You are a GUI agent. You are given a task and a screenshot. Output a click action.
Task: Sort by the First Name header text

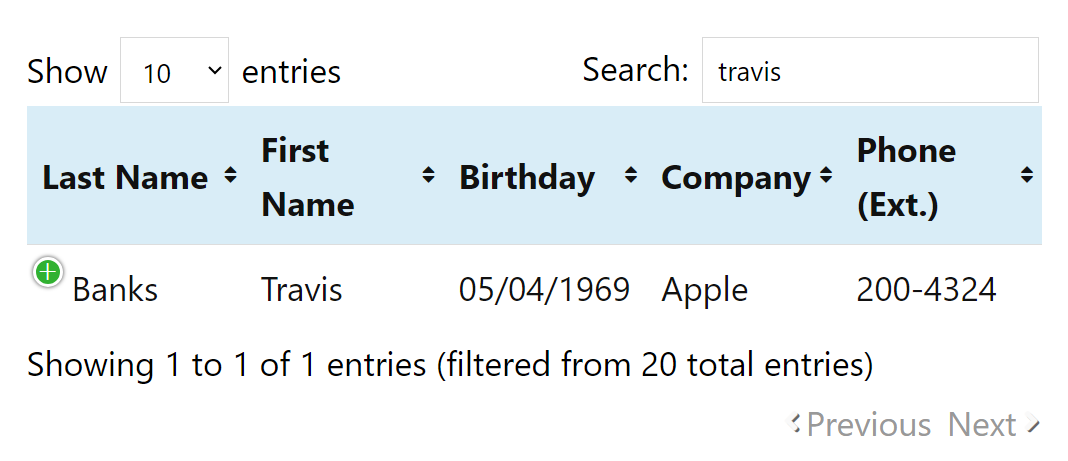pos(308,178)
